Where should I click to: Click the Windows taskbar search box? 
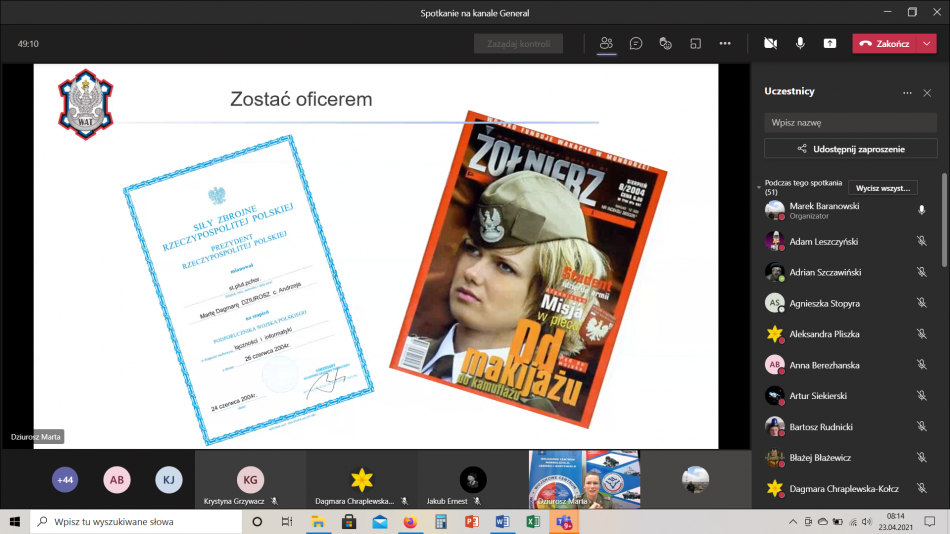136,522
